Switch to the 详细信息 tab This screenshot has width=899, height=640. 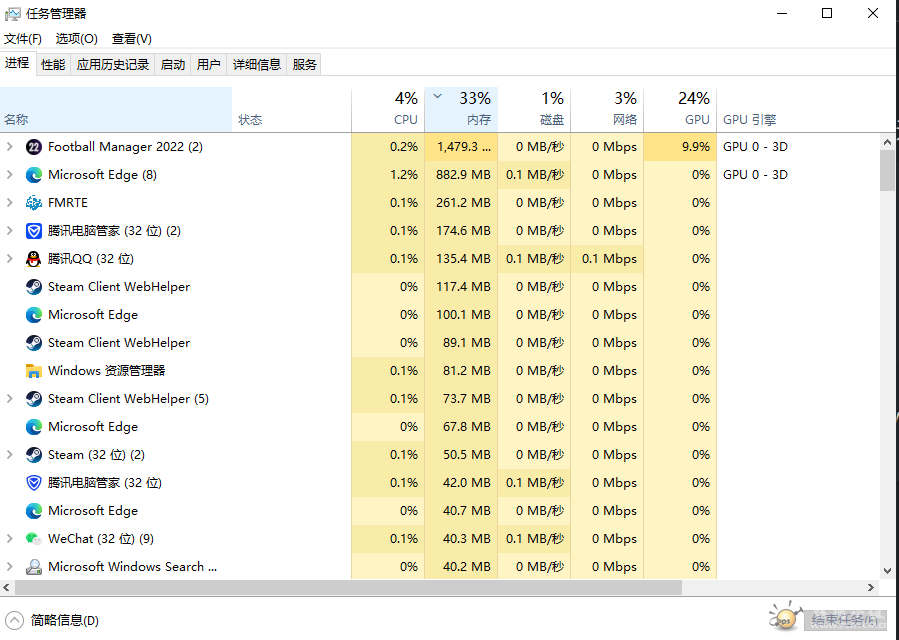(256, 65)
